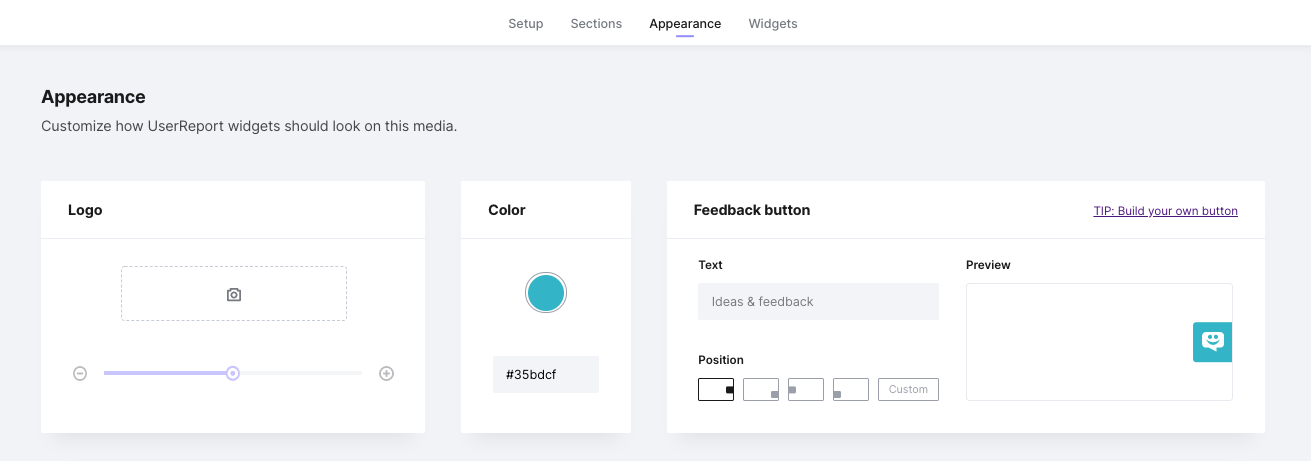Viewport: 1311px width, 461px height.
Task: Choose the Custom position option
Action: click(x=908, y=389)
